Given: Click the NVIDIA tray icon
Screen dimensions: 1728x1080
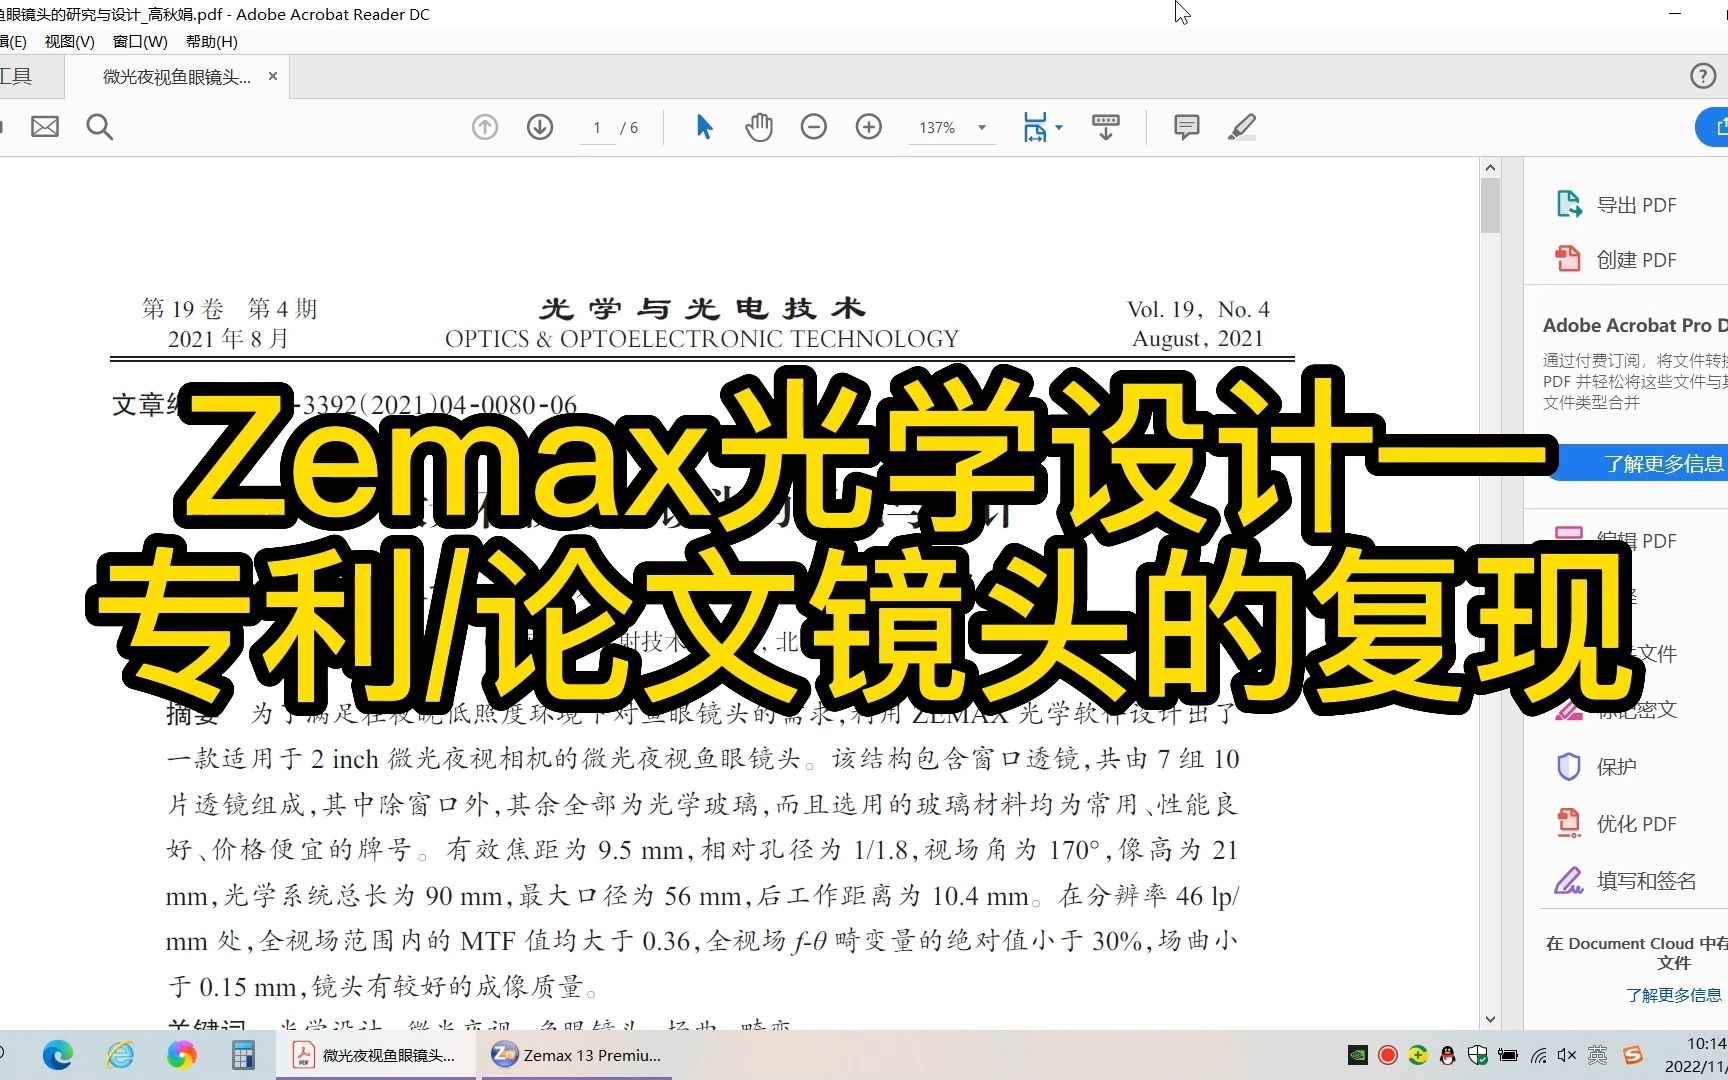Looking at the screenshot, I should pos(1357,1055).
